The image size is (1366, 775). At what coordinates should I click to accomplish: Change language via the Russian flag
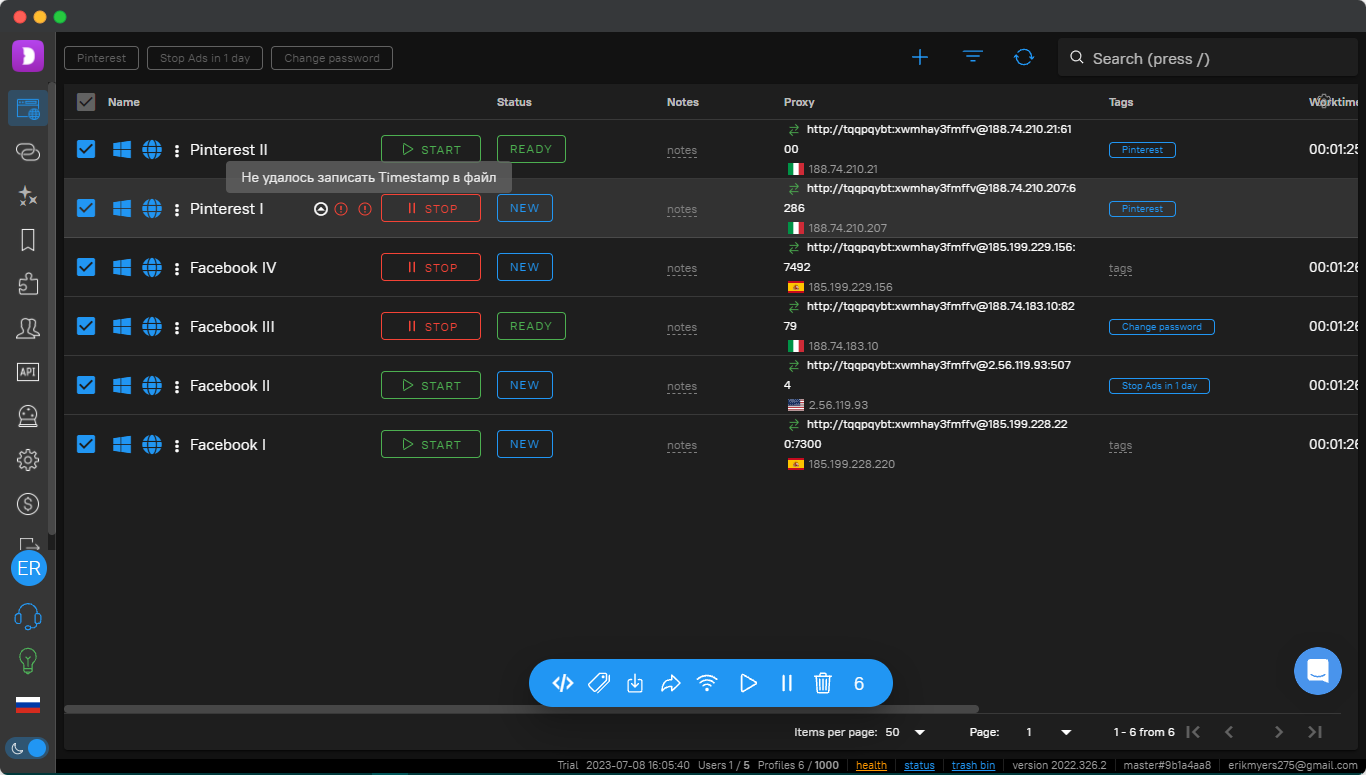[x=28, y=704]
